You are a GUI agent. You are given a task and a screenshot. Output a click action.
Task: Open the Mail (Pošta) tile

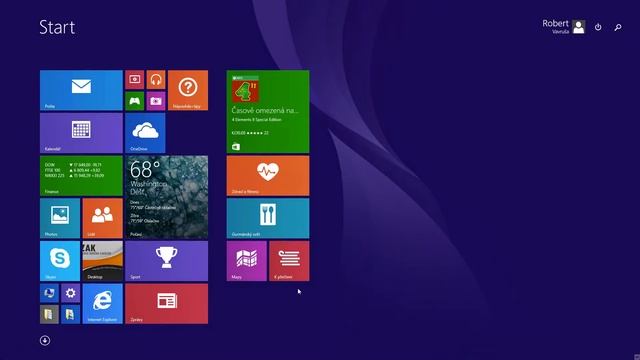[81, 90]
